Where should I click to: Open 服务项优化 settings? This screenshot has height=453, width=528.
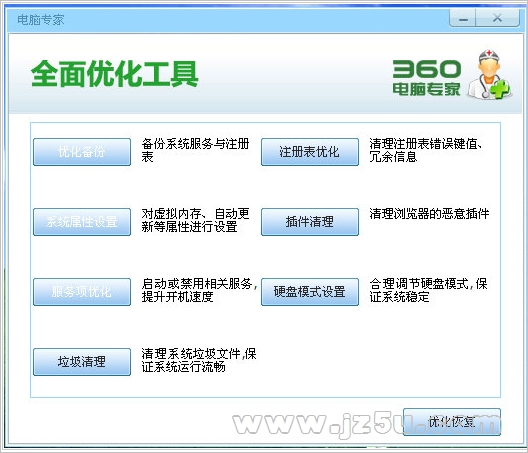pyautogui.click(x=82, y=292)
